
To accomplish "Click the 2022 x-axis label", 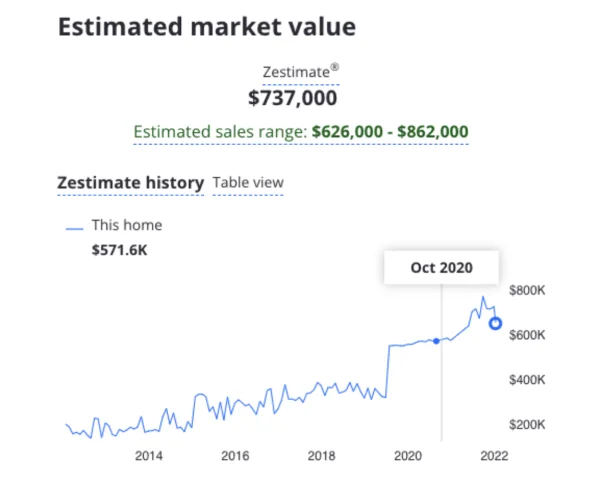I will coord(494,456).
